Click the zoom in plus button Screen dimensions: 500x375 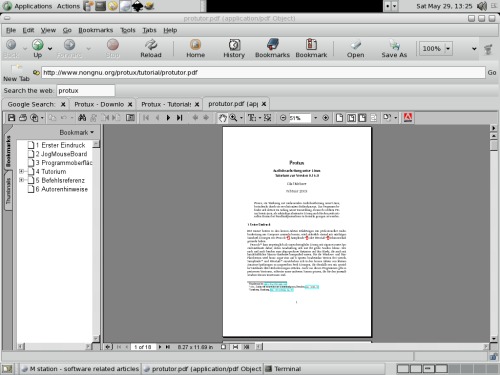click(326, 118)
